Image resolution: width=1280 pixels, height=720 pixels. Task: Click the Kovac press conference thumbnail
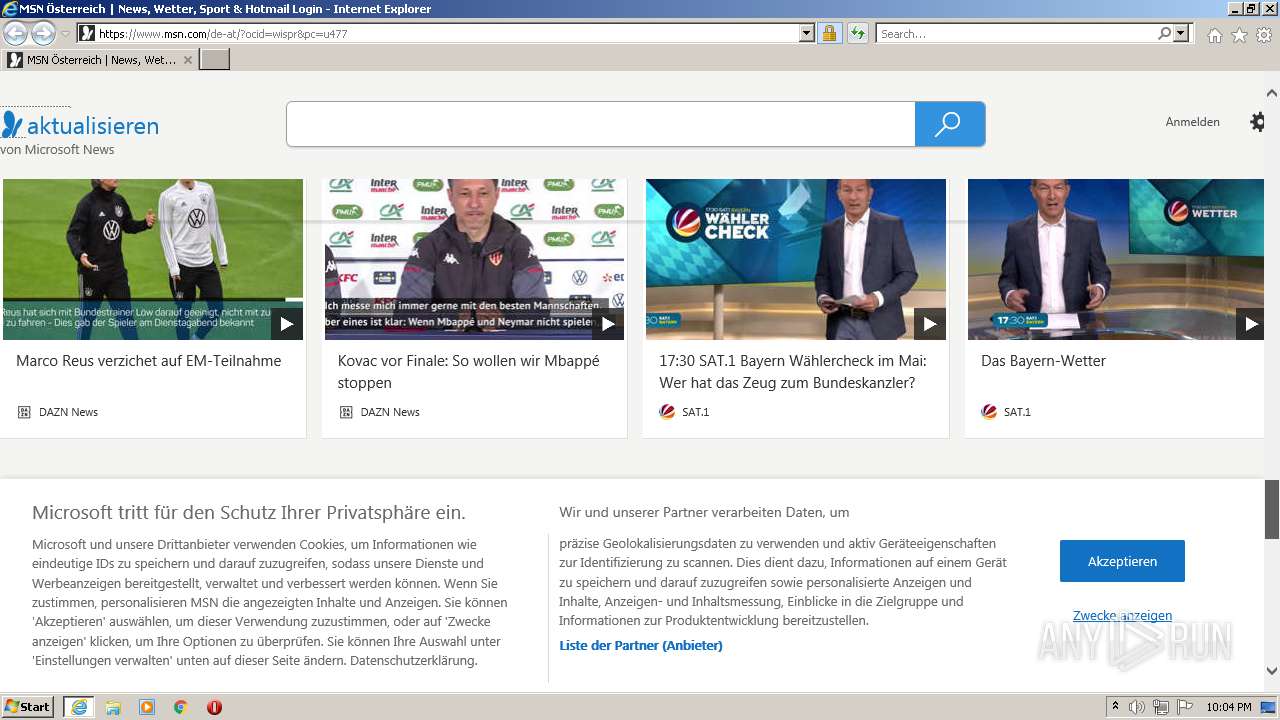pos(474,259)
